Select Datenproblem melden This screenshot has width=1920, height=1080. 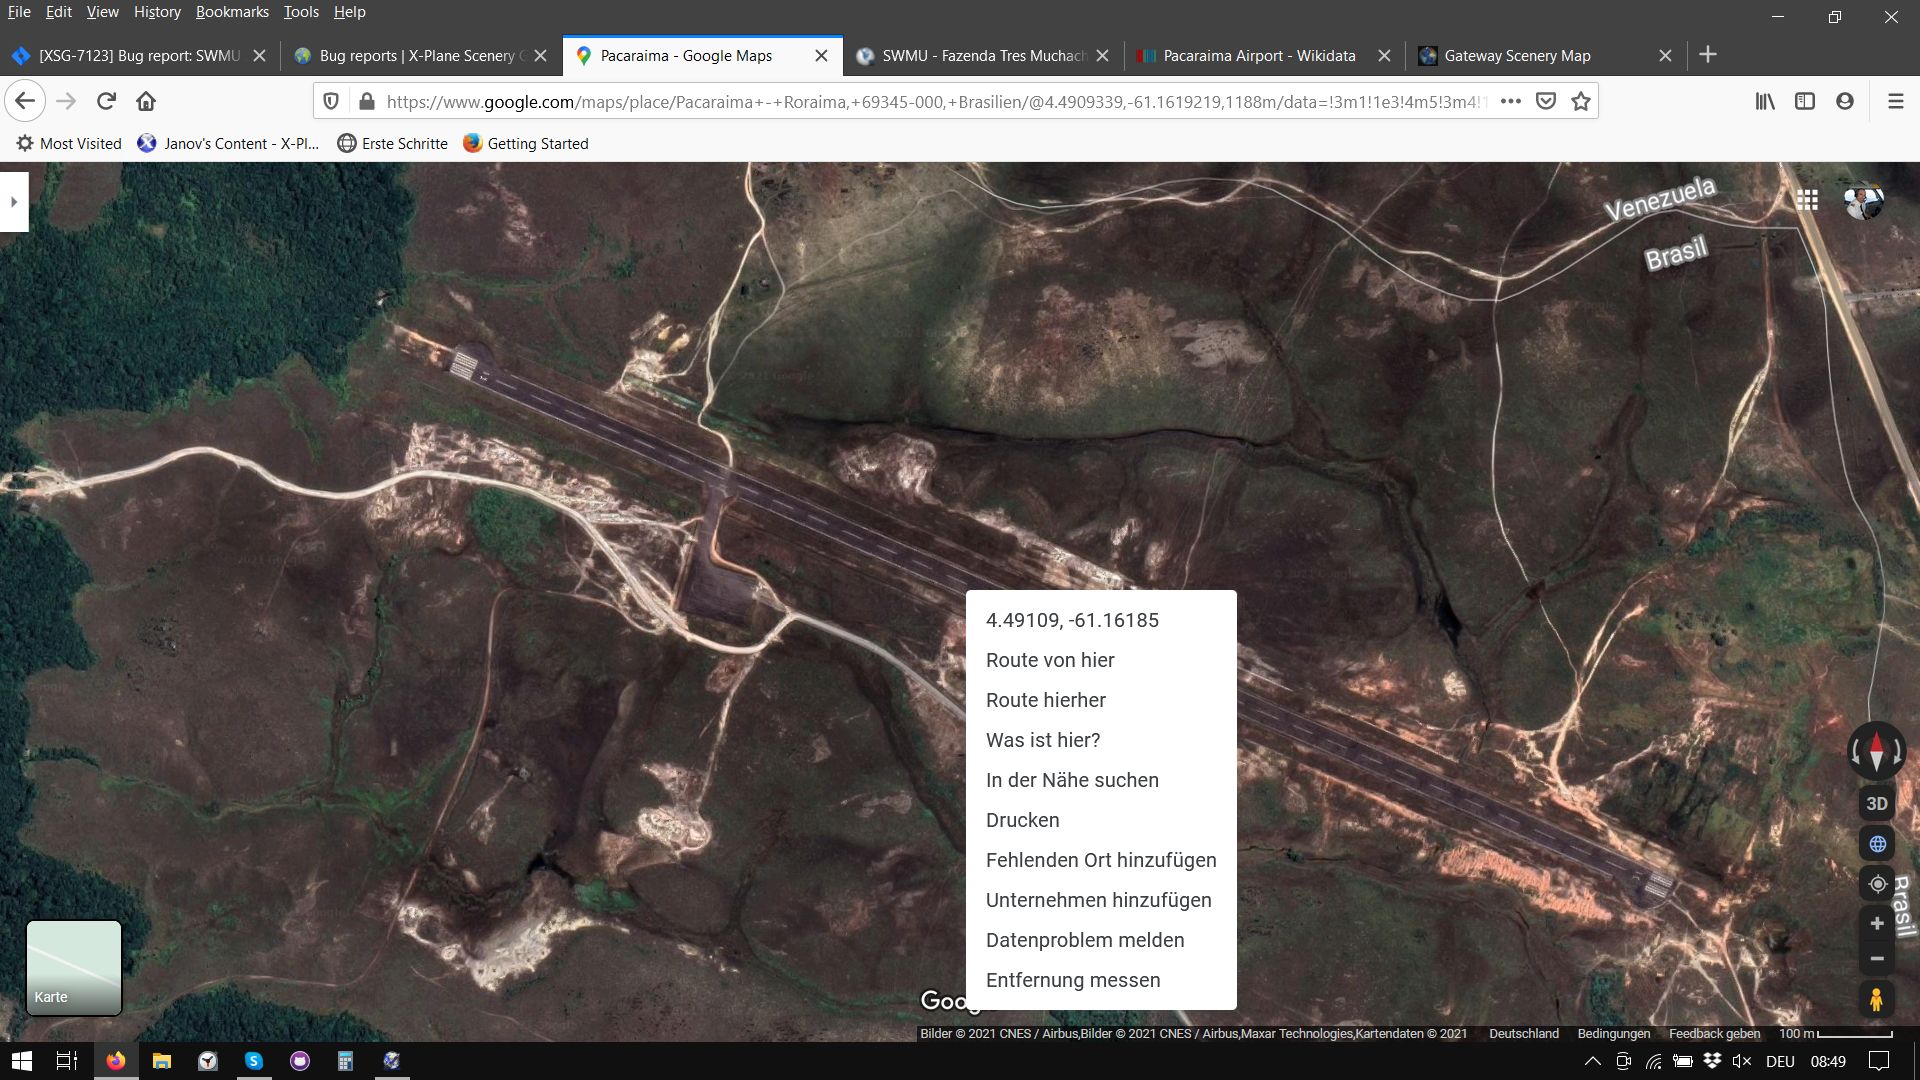[1101, 940]
